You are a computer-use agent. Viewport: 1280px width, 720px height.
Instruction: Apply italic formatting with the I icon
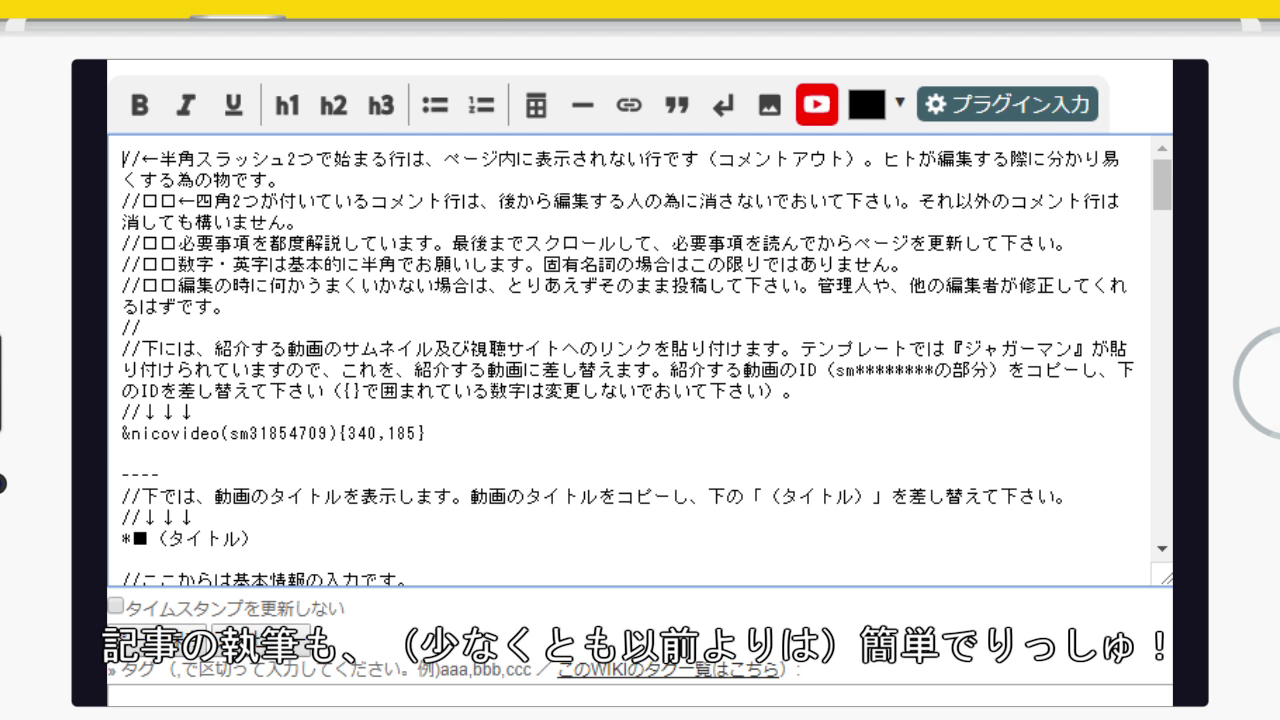point(186,104)
